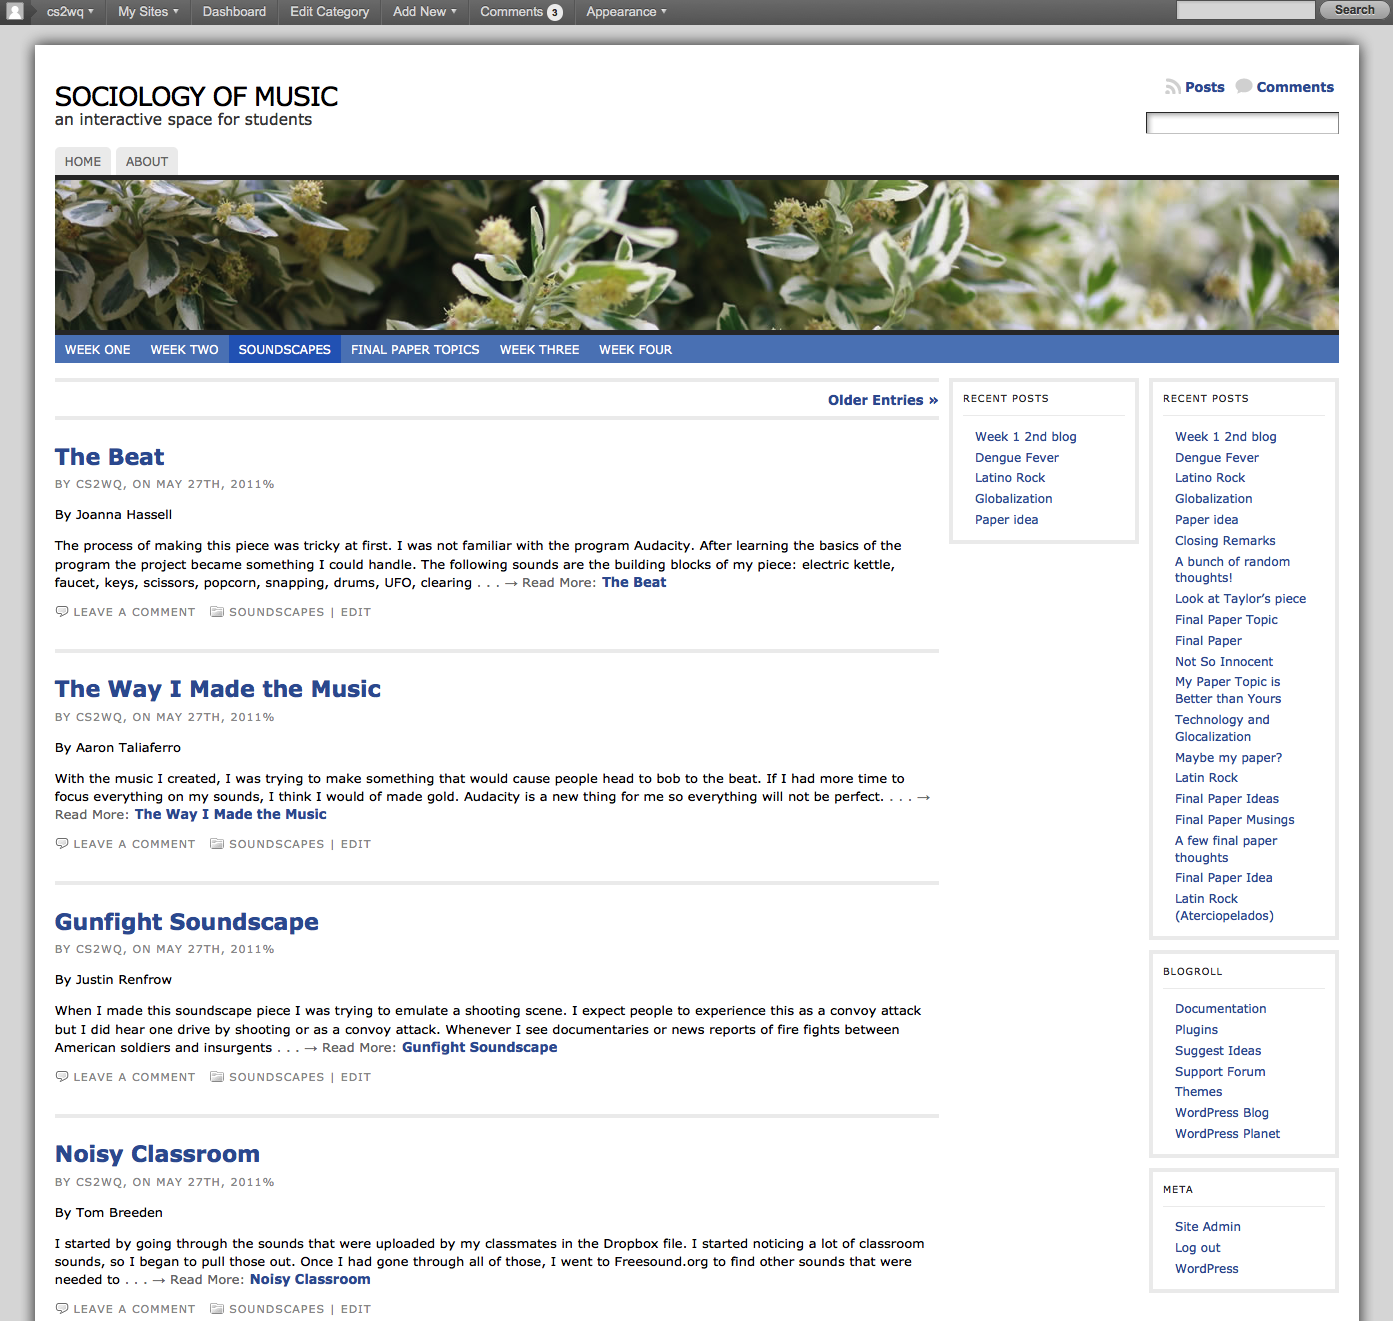1393x1321 pixels.
Task: Open the Appearance dropdown in admin bar
Action: coord(626,12)
